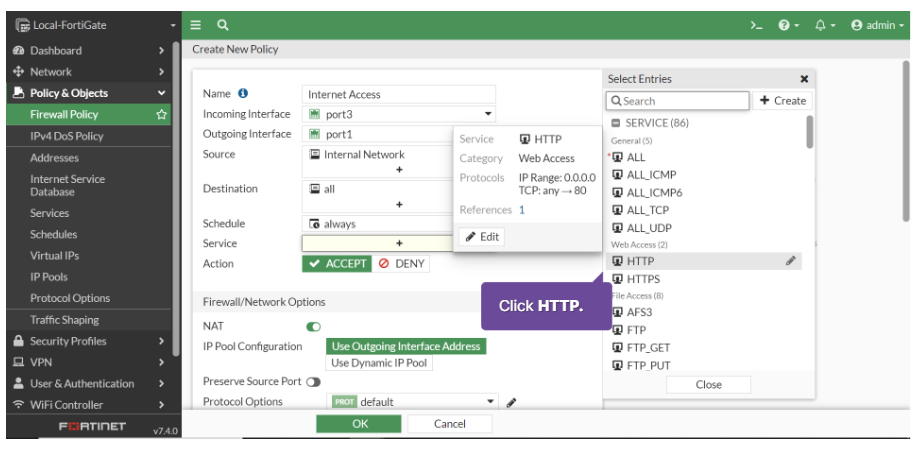Click the search magnifier in top bar
Viewport: 920px width, 450px height.
point(222,25)
